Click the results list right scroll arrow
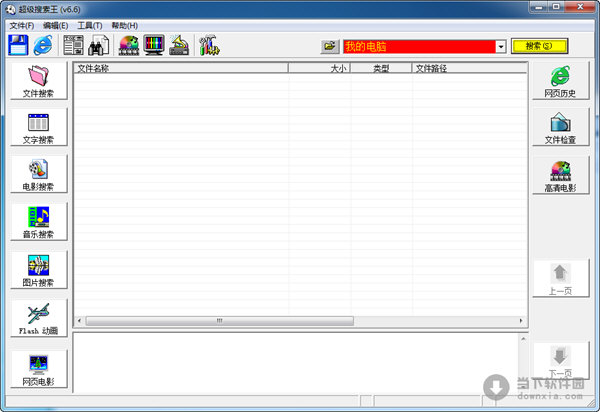The width and height of the screenshot is (600, 412). pos(521,321)
